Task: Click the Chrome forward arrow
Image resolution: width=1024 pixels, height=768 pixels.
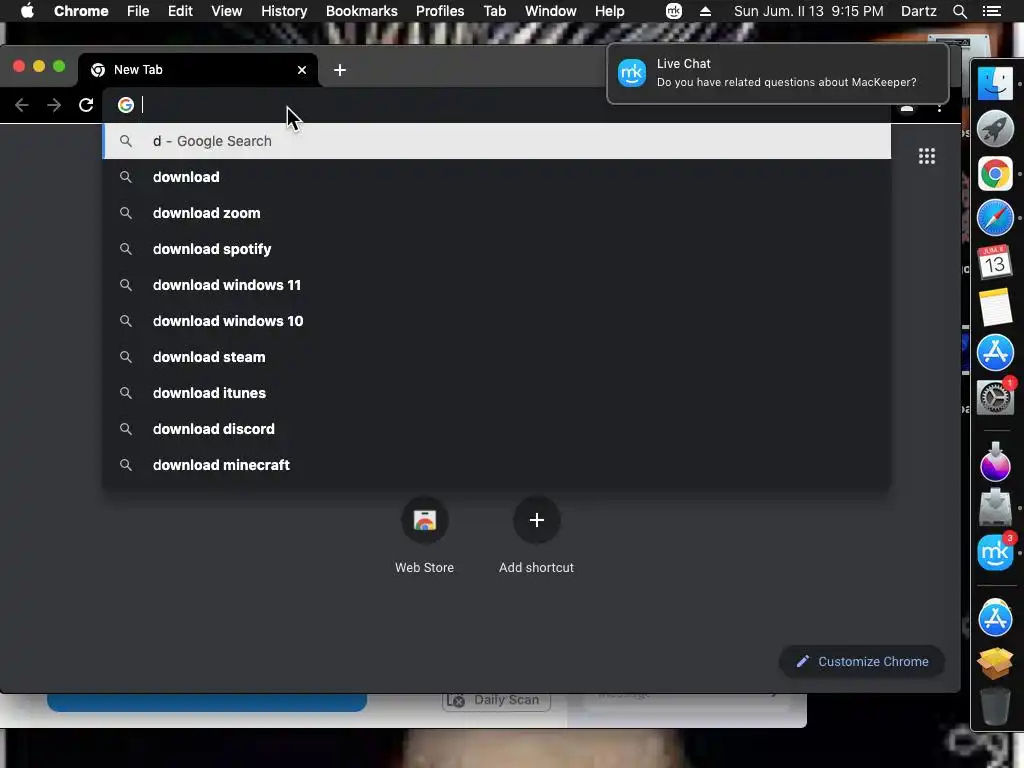Action: coord(54,105)
